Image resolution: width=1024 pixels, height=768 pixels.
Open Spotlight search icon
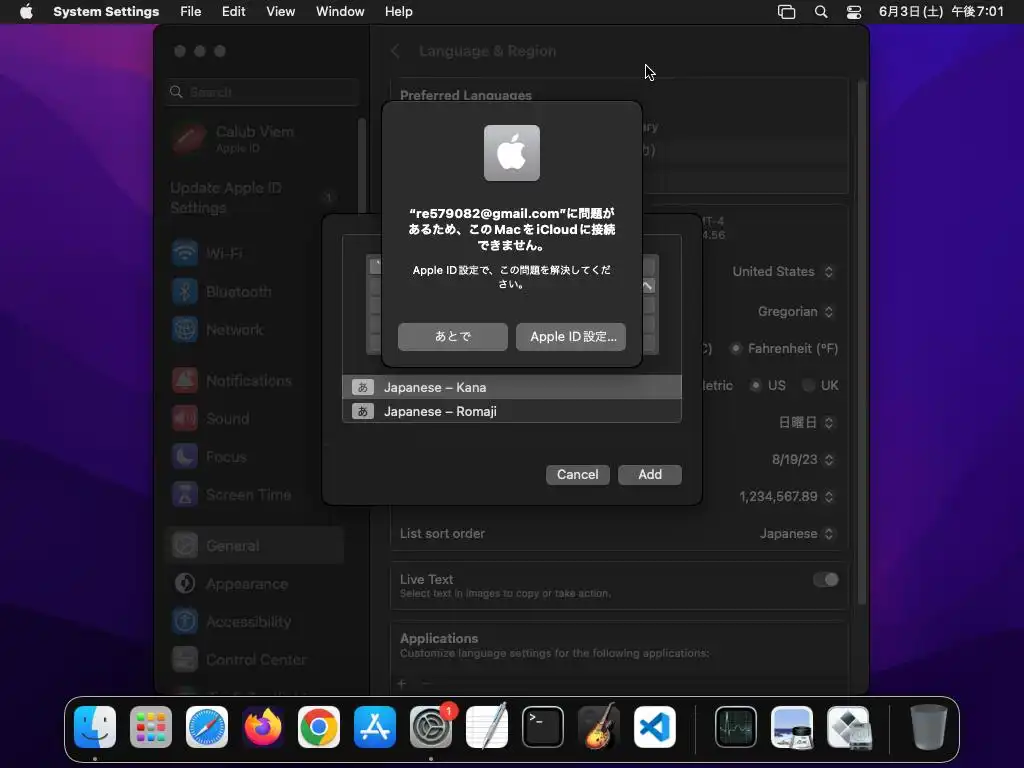coord(821,12)
